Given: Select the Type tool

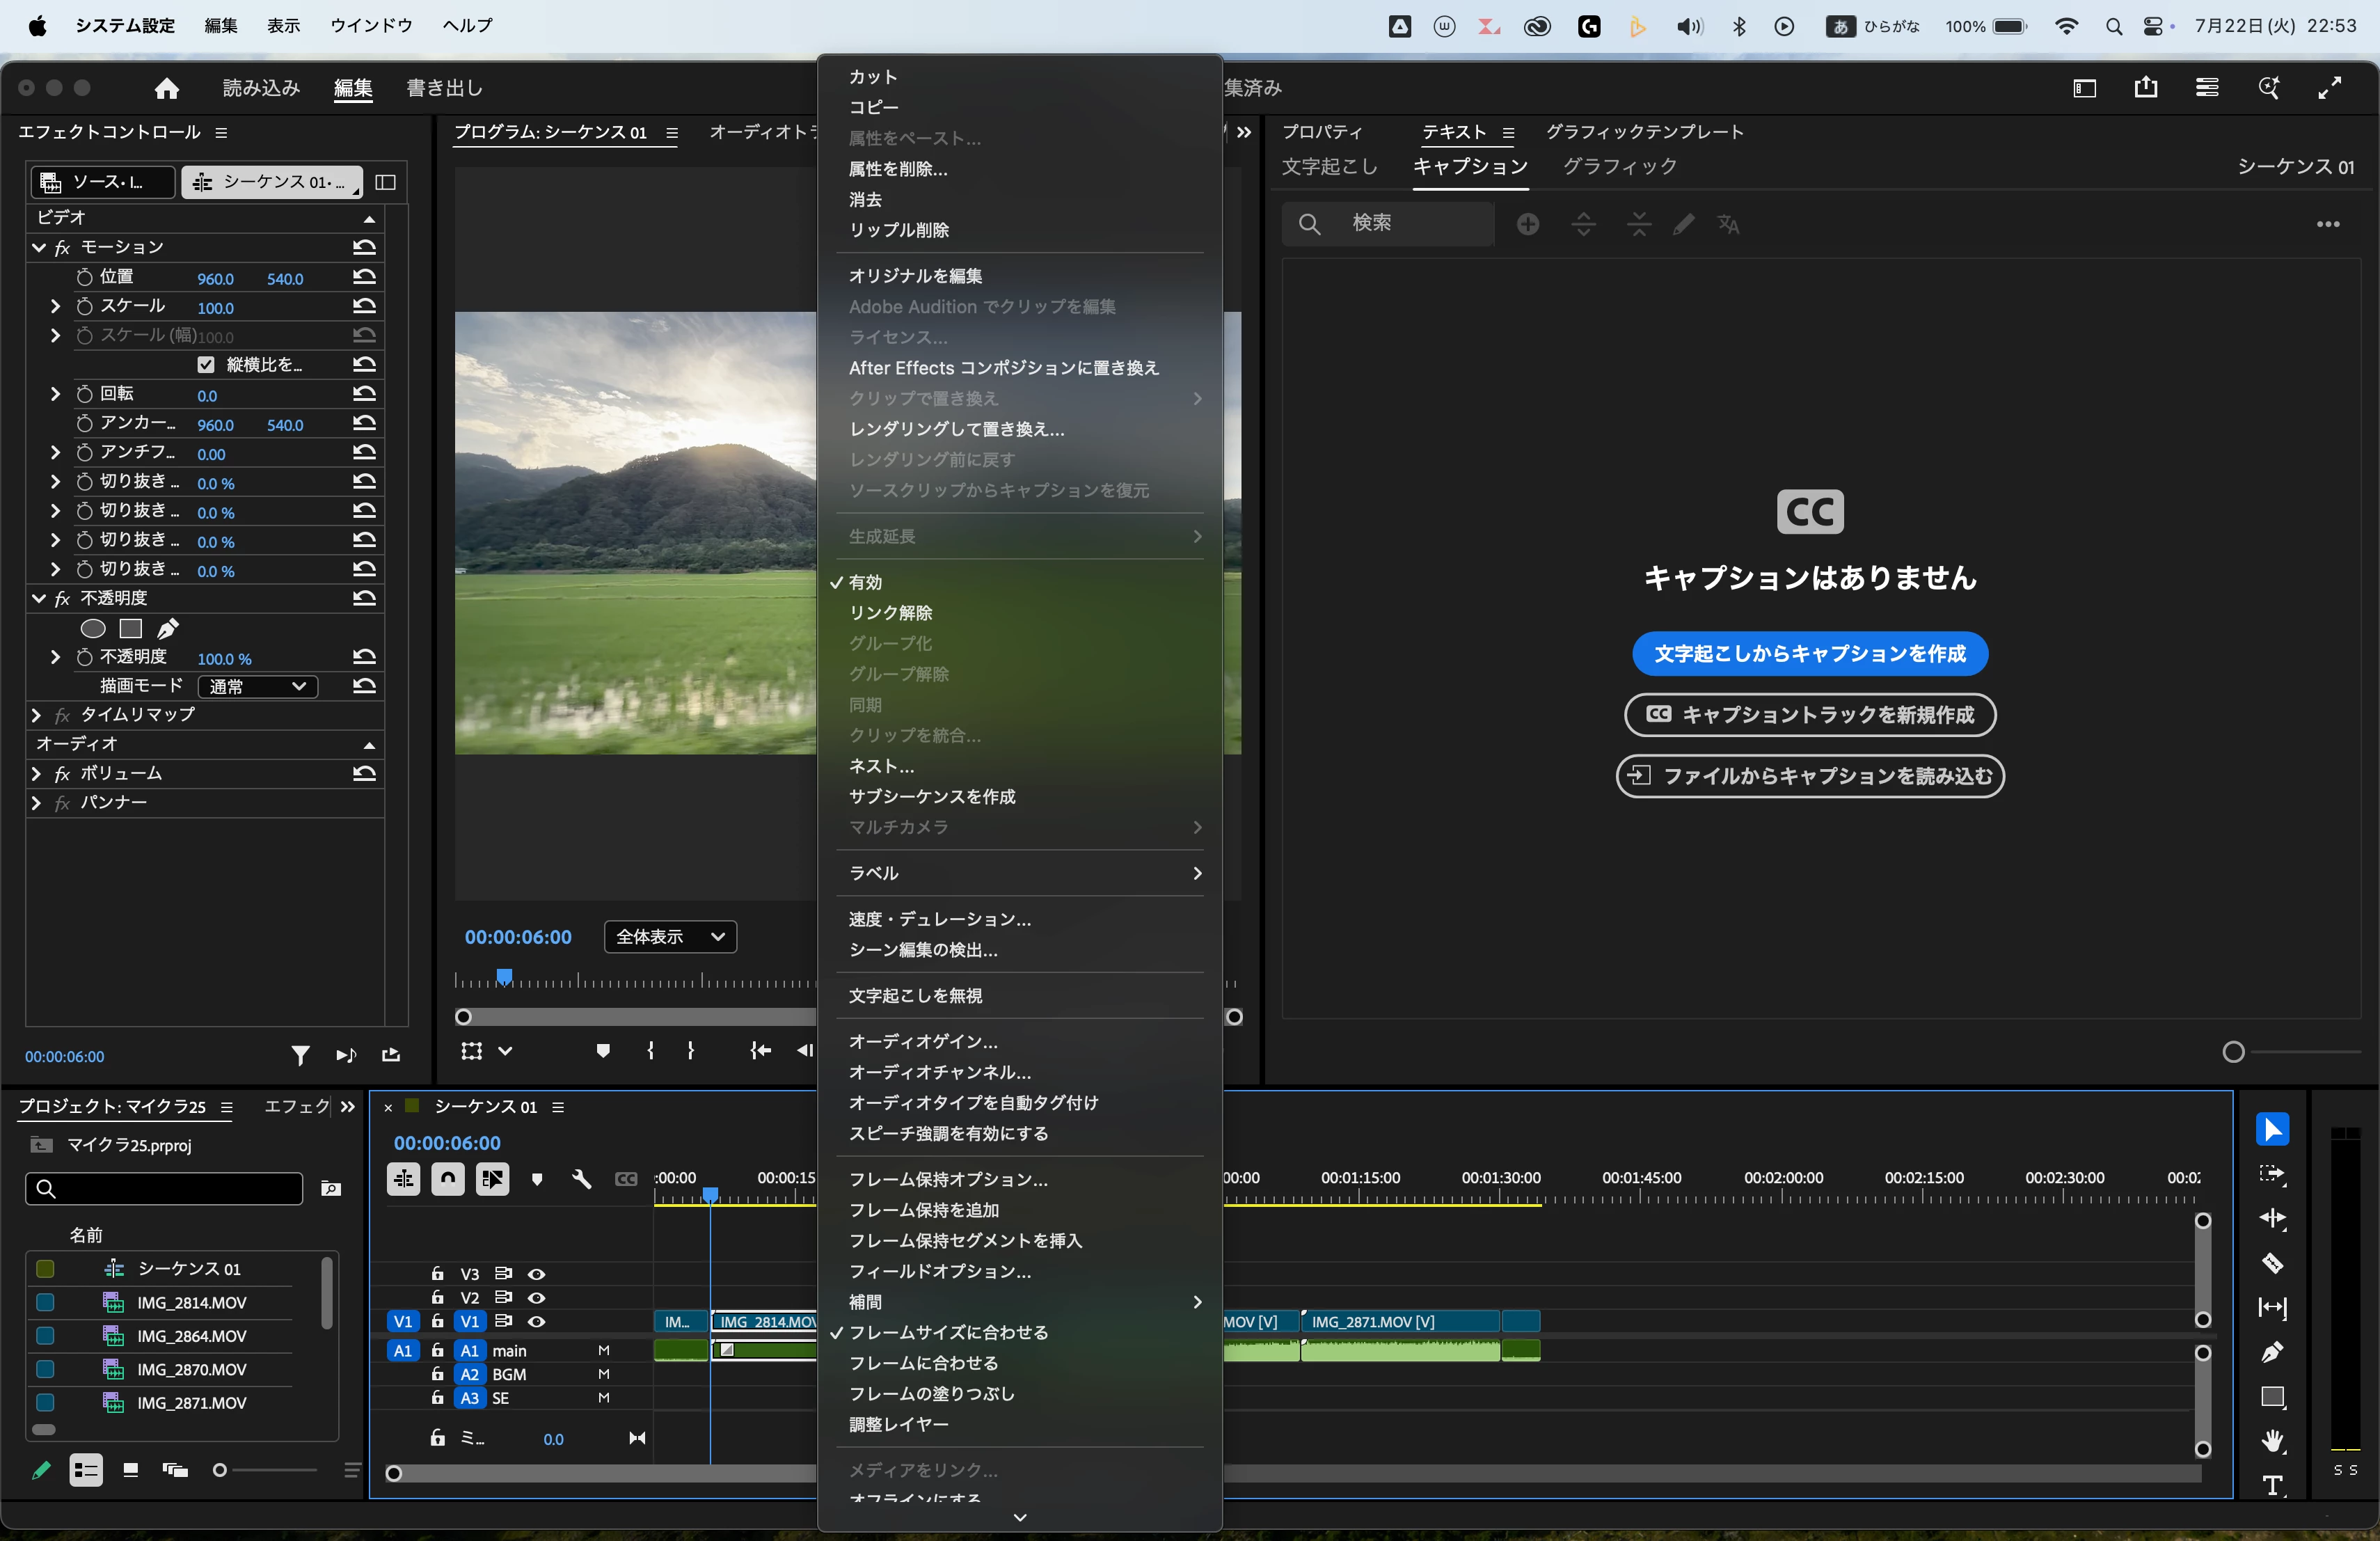Looking at the screenshot, I should coord(2272,1485).
